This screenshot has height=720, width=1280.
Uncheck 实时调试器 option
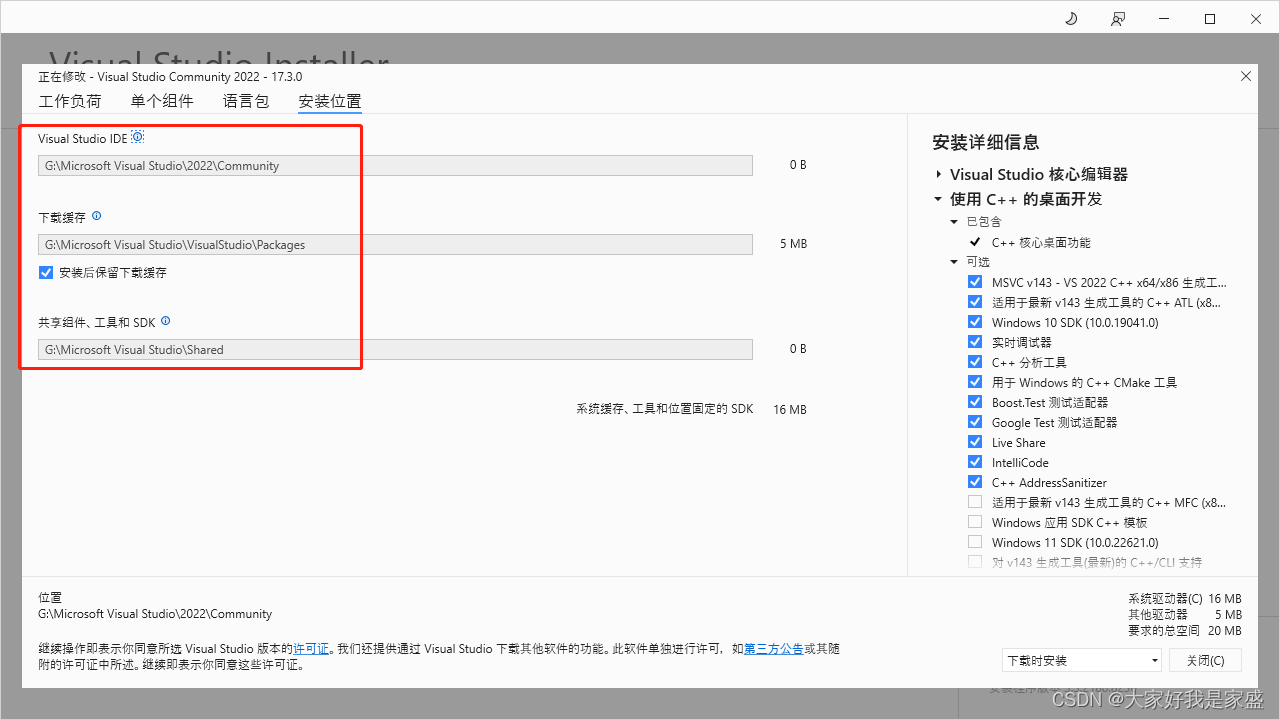pyautogui.click(x=975, y=342)
